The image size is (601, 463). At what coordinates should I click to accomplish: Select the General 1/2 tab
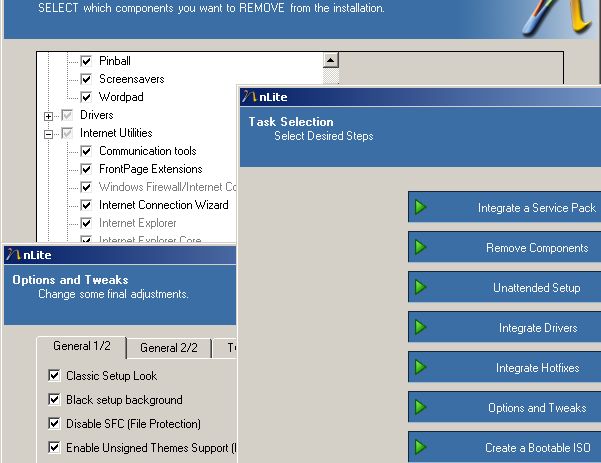pos(82,347)
